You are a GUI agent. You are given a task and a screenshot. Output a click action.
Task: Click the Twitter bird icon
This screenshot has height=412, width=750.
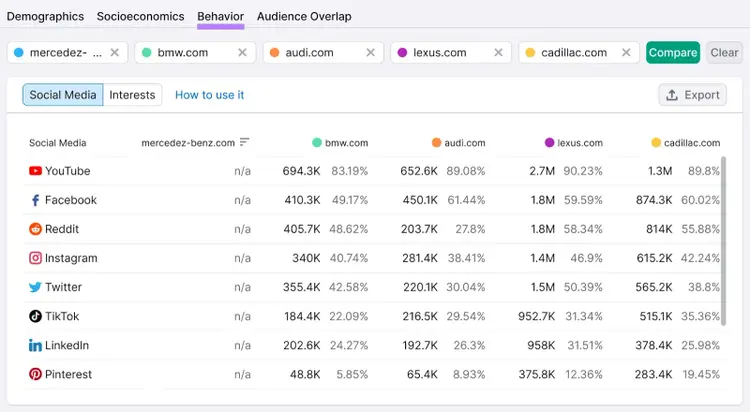35,287
